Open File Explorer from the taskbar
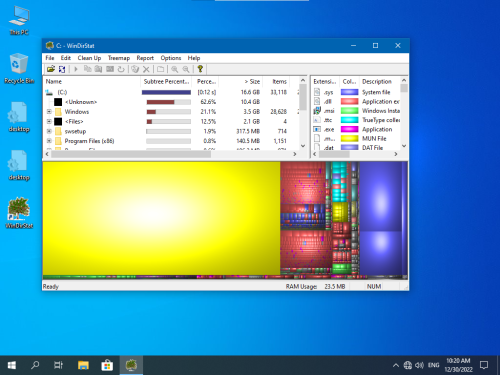Viewport: 500px width, 375px height. [83, 365]
